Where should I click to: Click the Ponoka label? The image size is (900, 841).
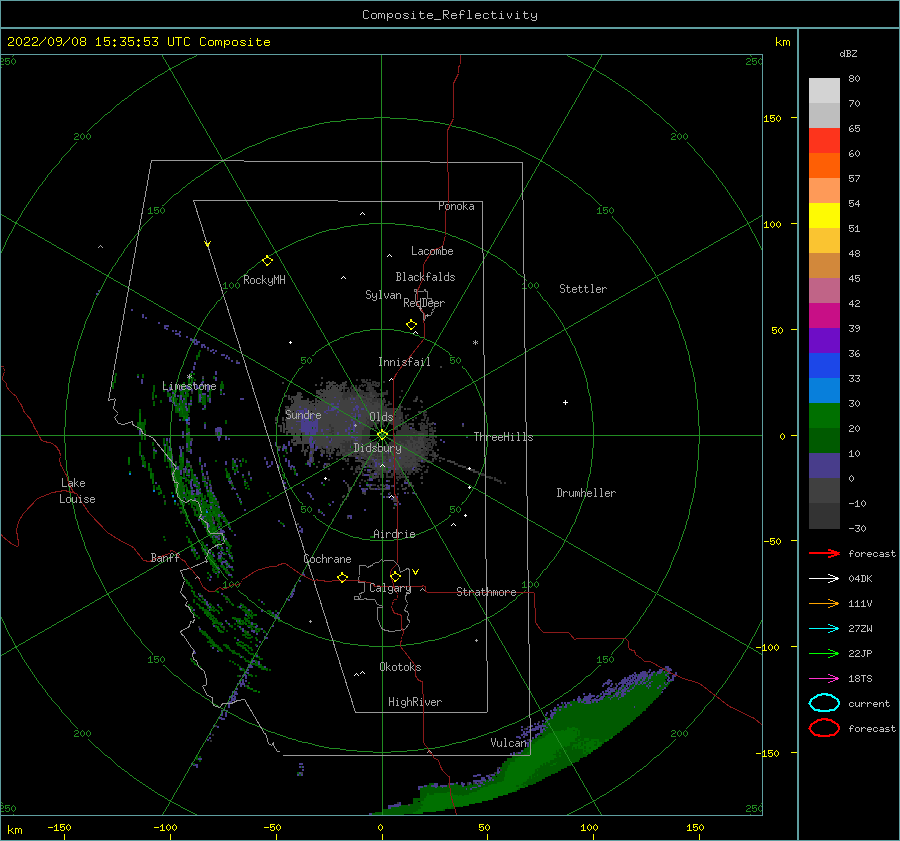456,206
